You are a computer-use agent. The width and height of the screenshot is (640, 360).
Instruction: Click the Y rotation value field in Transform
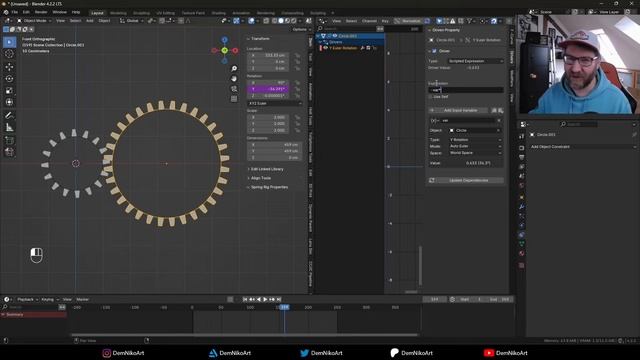tap(269, 89)
